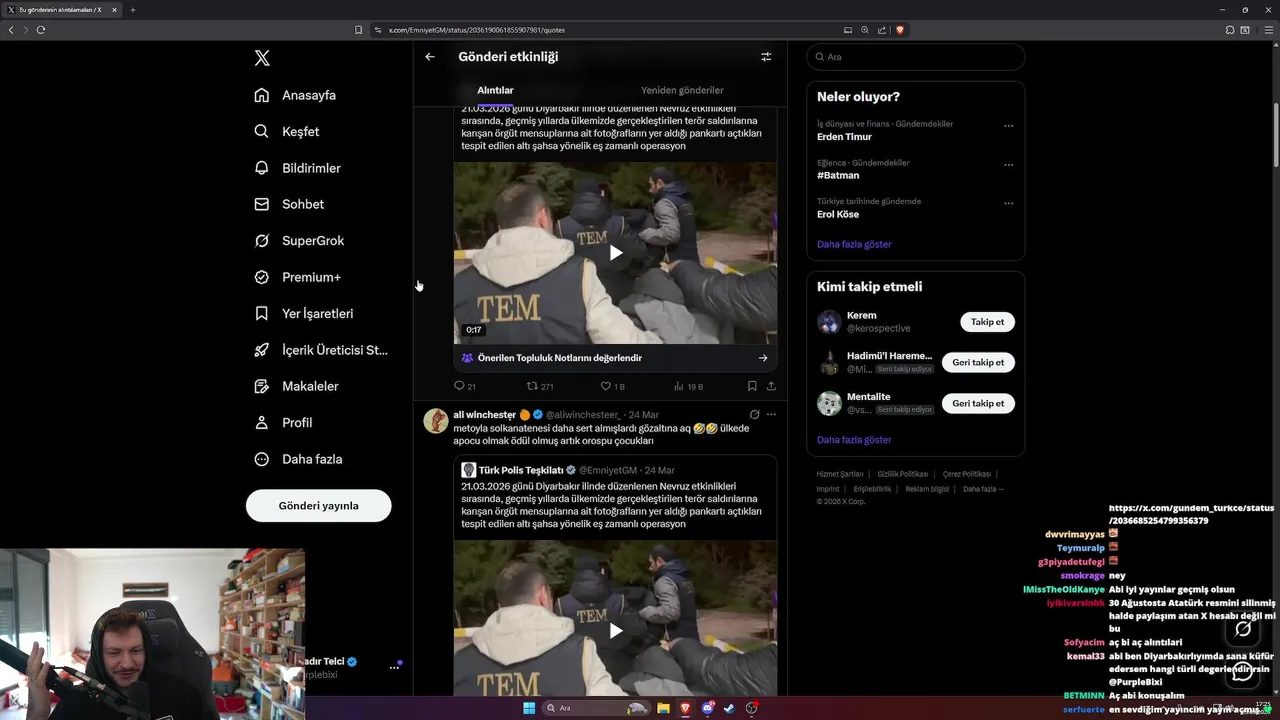Viewport: 1280px width, 720px height.
Task: Open filter settings icon in header
Action: (766, 57)
